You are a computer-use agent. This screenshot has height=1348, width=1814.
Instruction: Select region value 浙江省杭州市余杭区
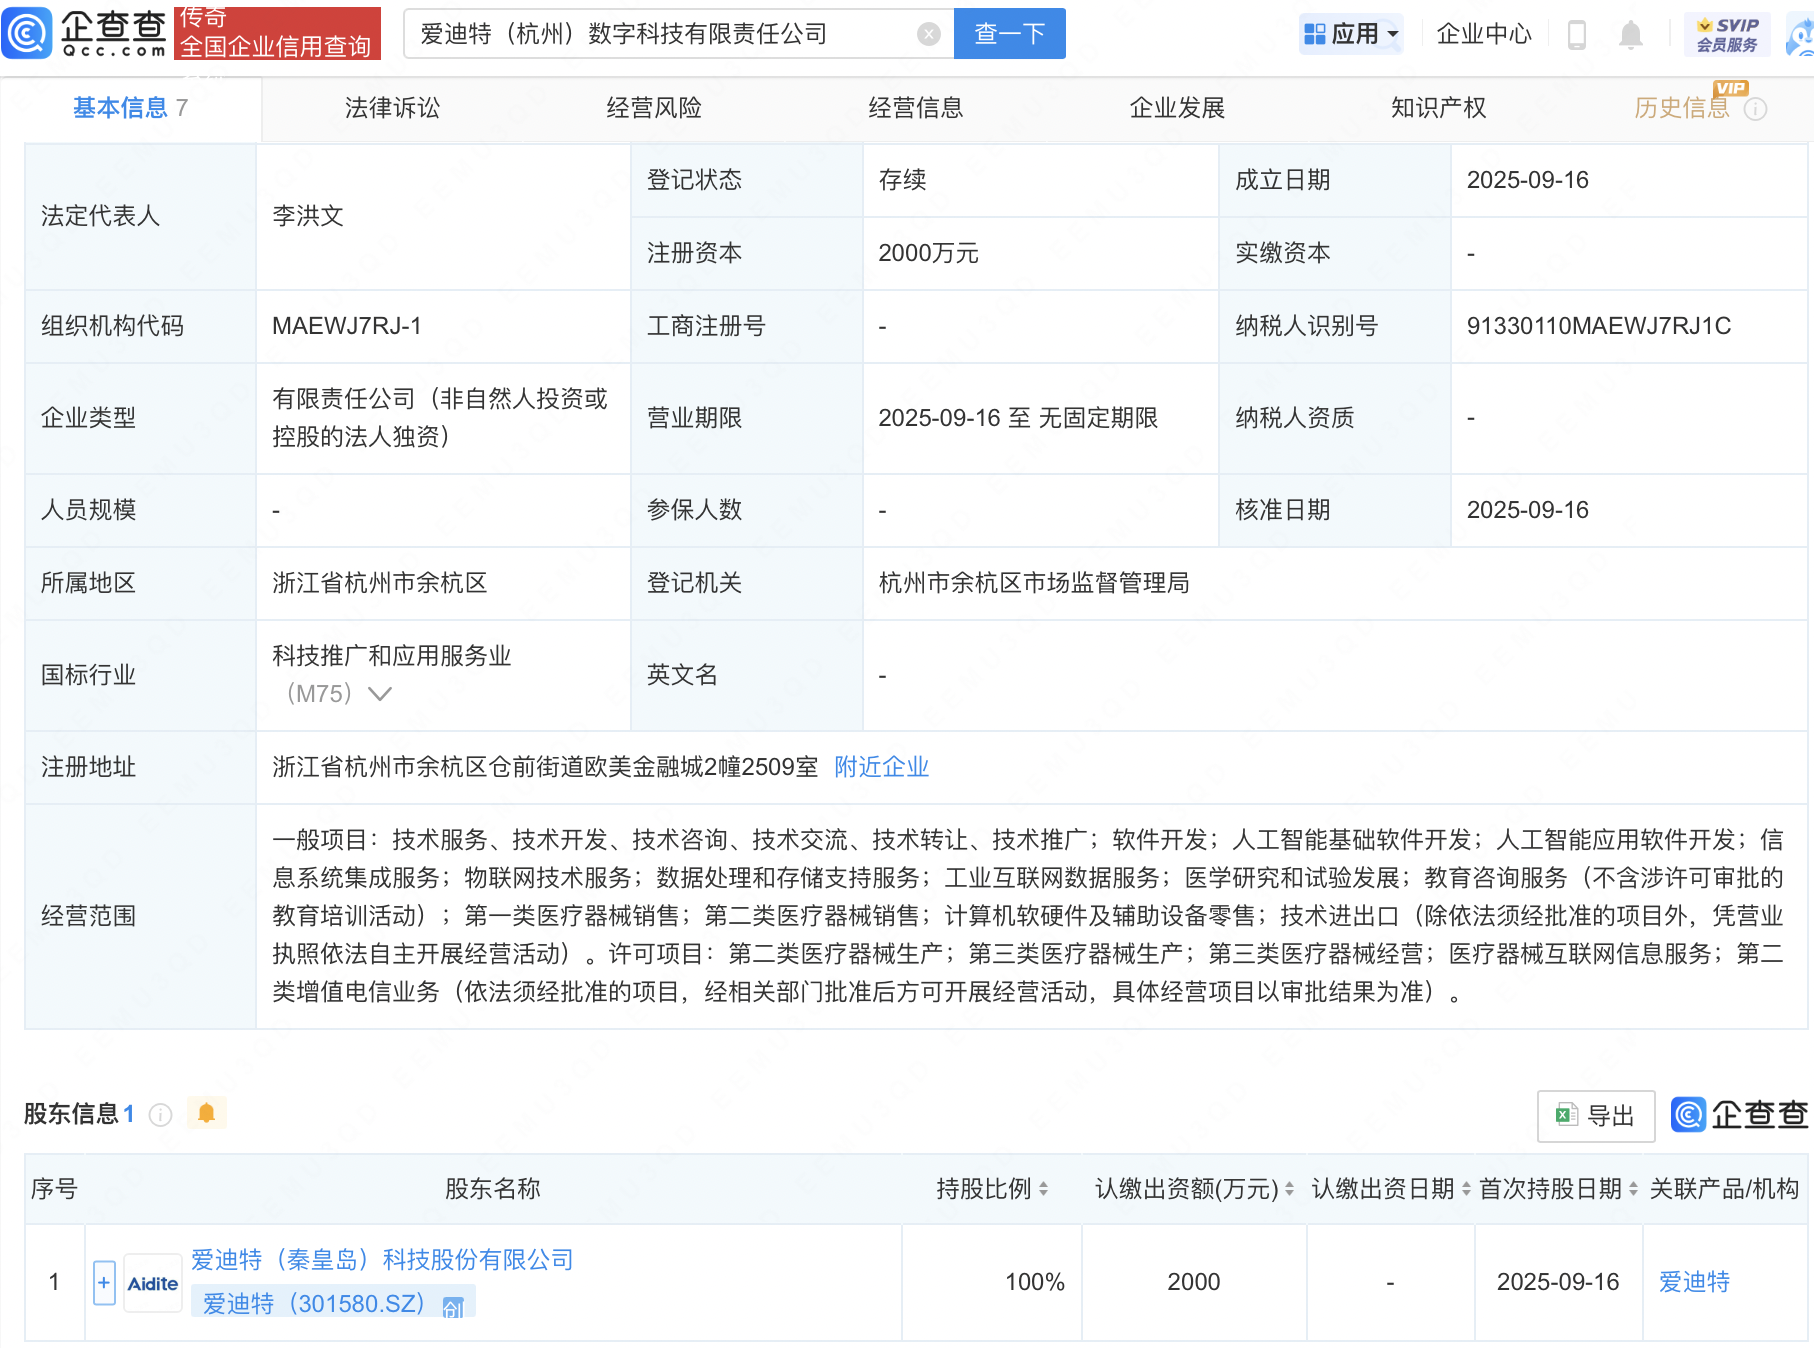click(x=380, y=583)
